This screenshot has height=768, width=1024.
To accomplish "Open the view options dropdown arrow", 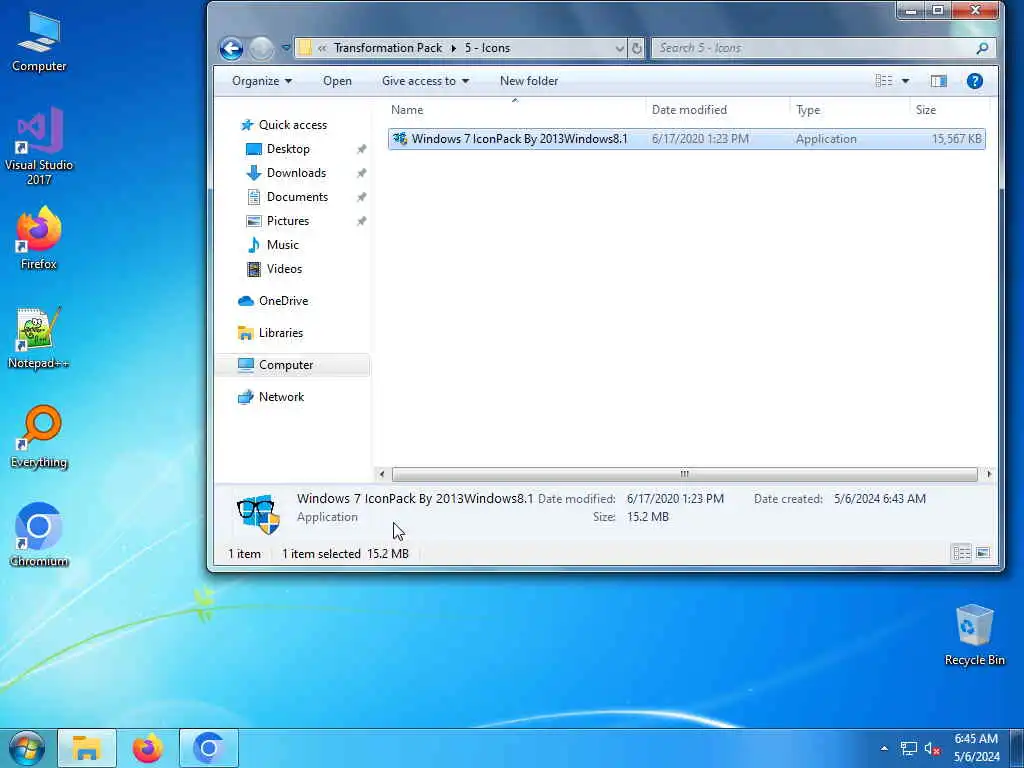I will (x=905, y=81).
